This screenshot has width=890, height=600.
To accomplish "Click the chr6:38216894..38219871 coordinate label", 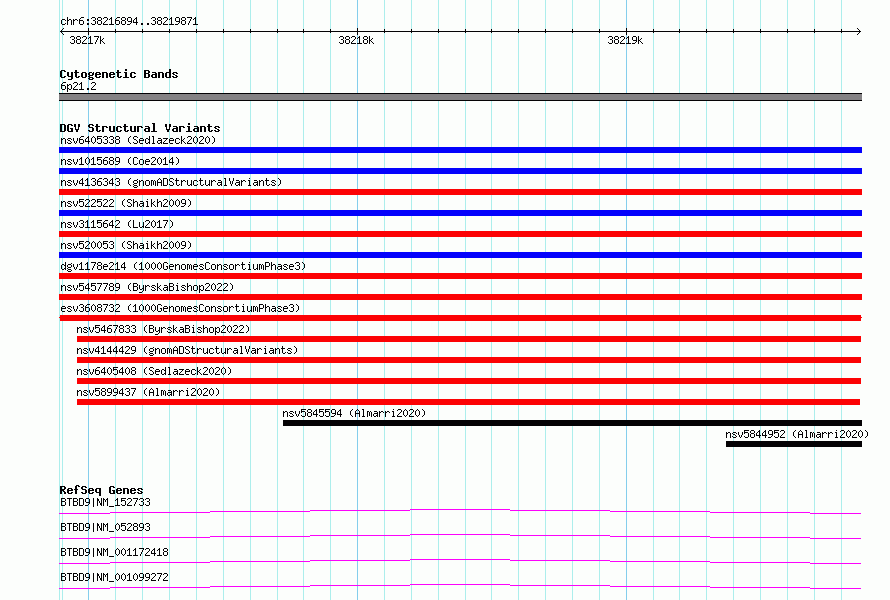I will [x=129, y=21].
